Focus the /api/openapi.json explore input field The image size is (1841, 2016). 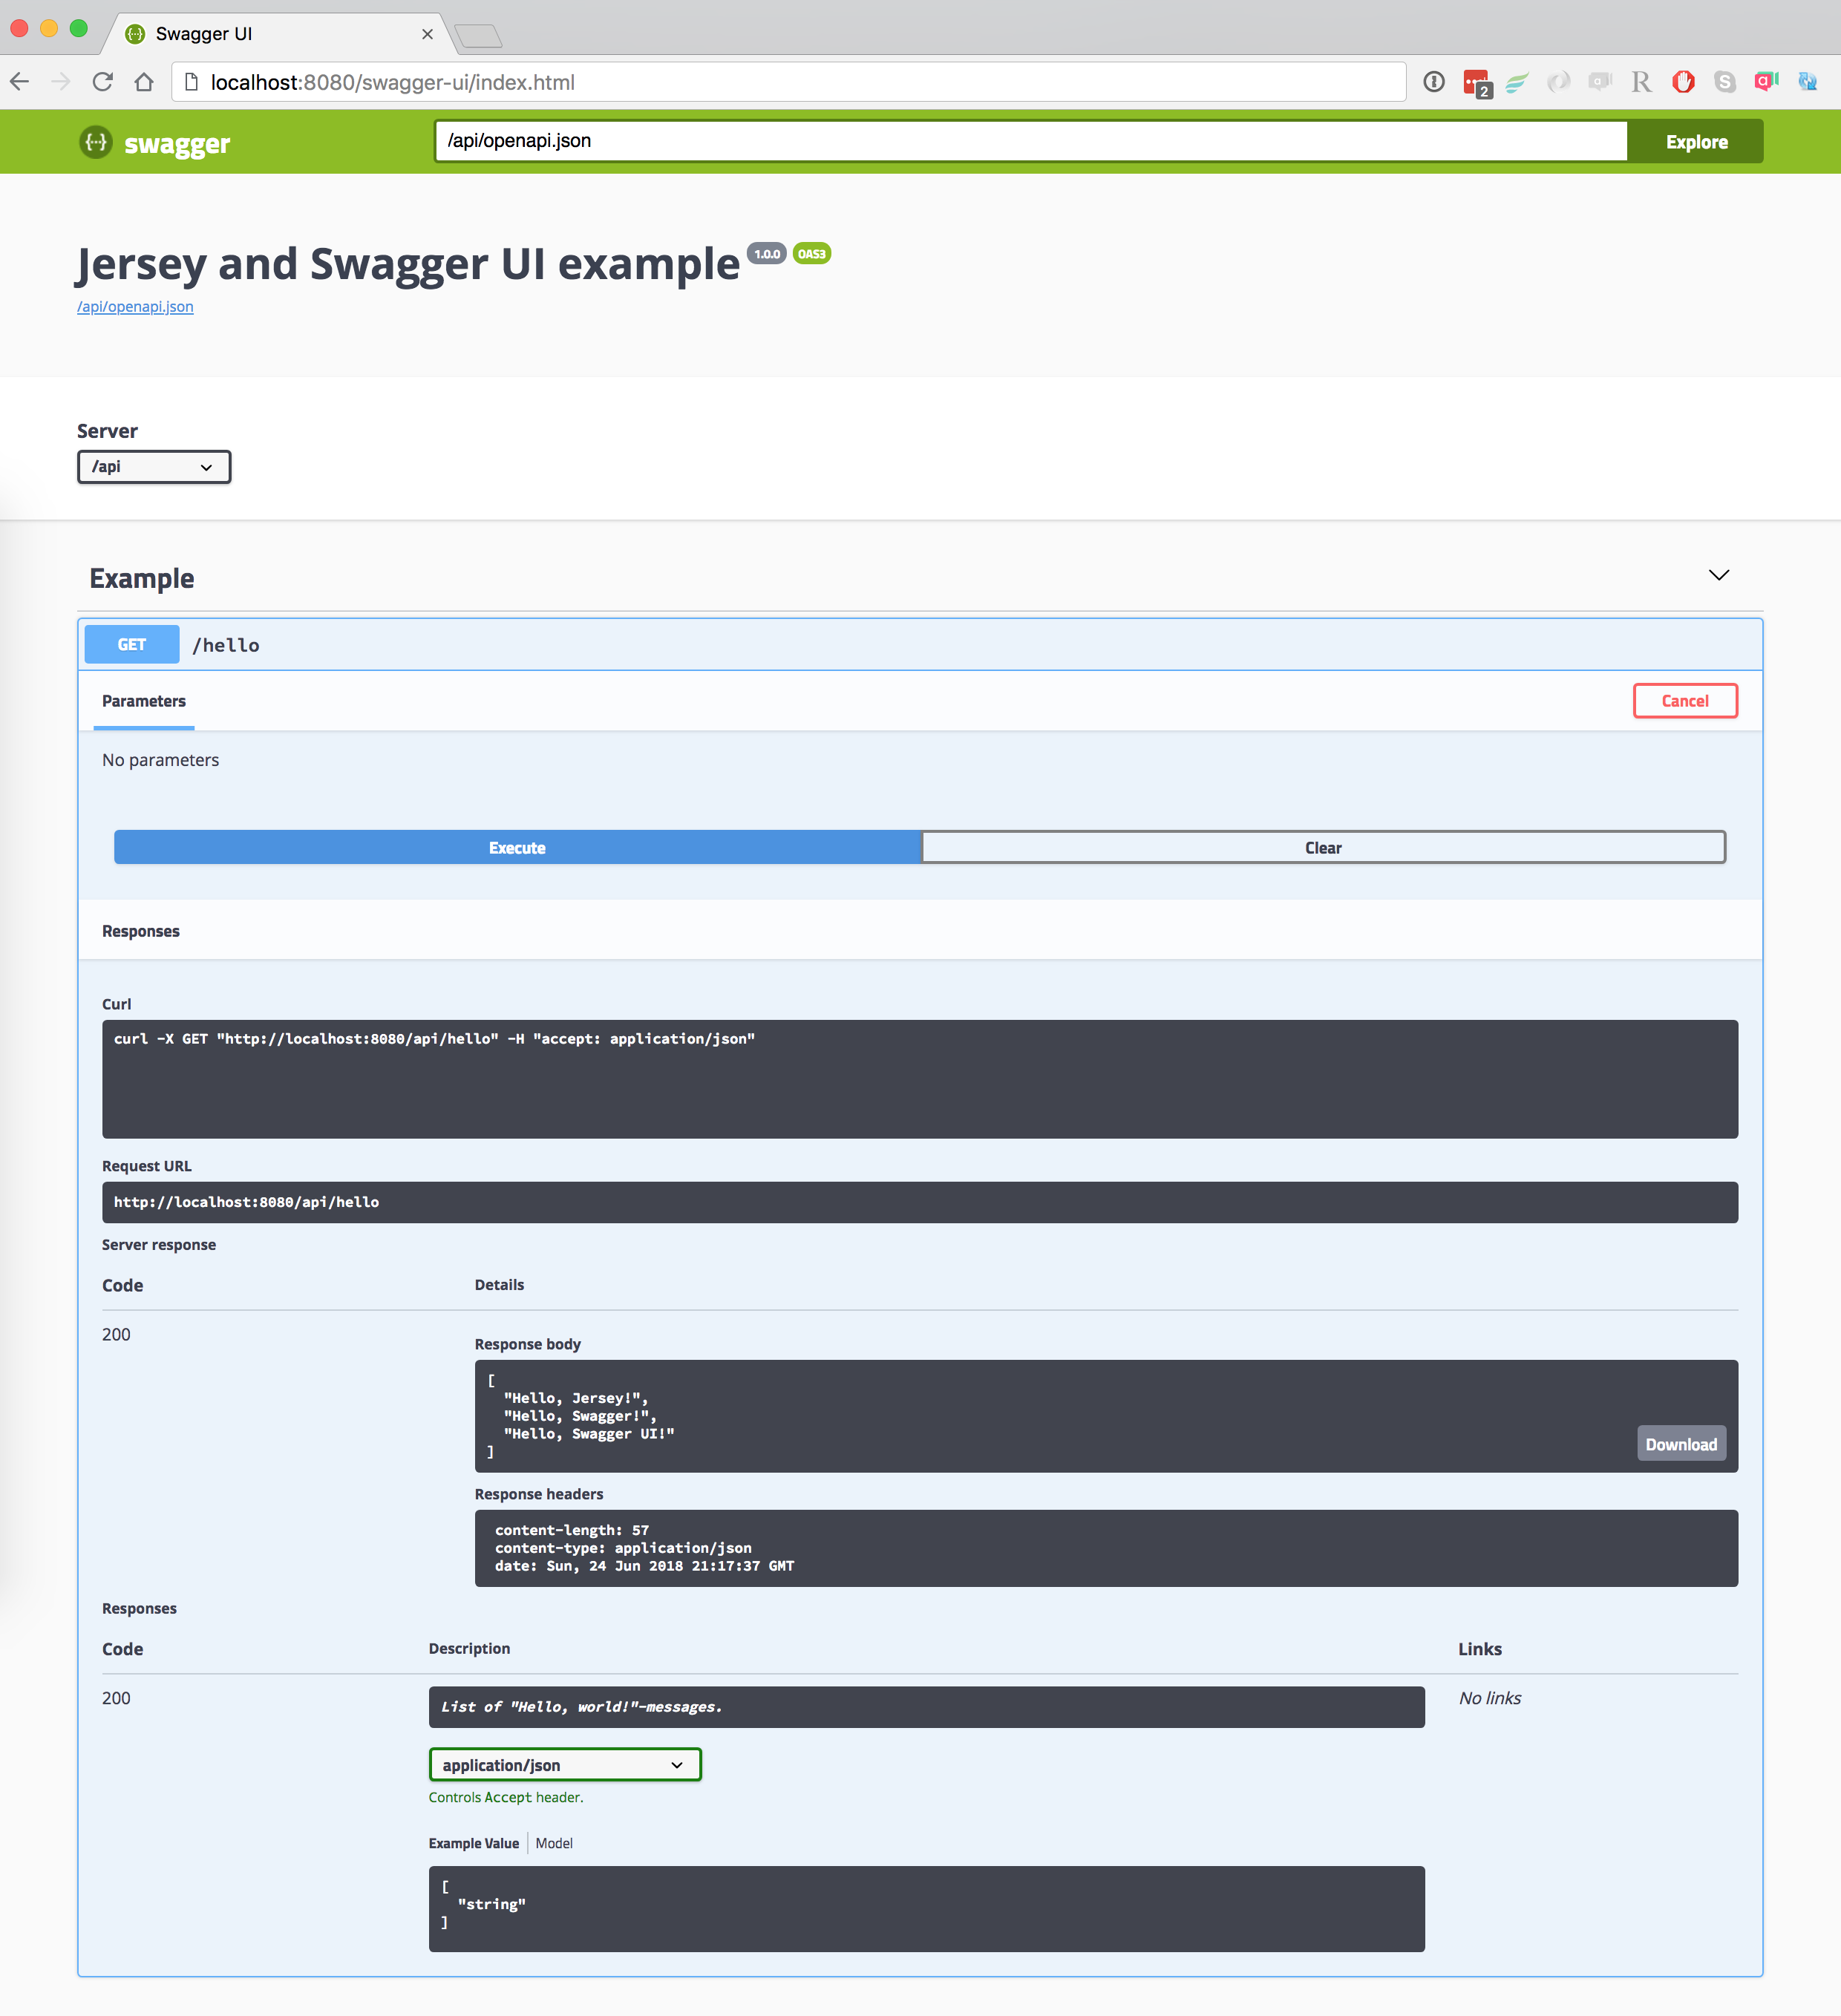(x=1030, y=141)
